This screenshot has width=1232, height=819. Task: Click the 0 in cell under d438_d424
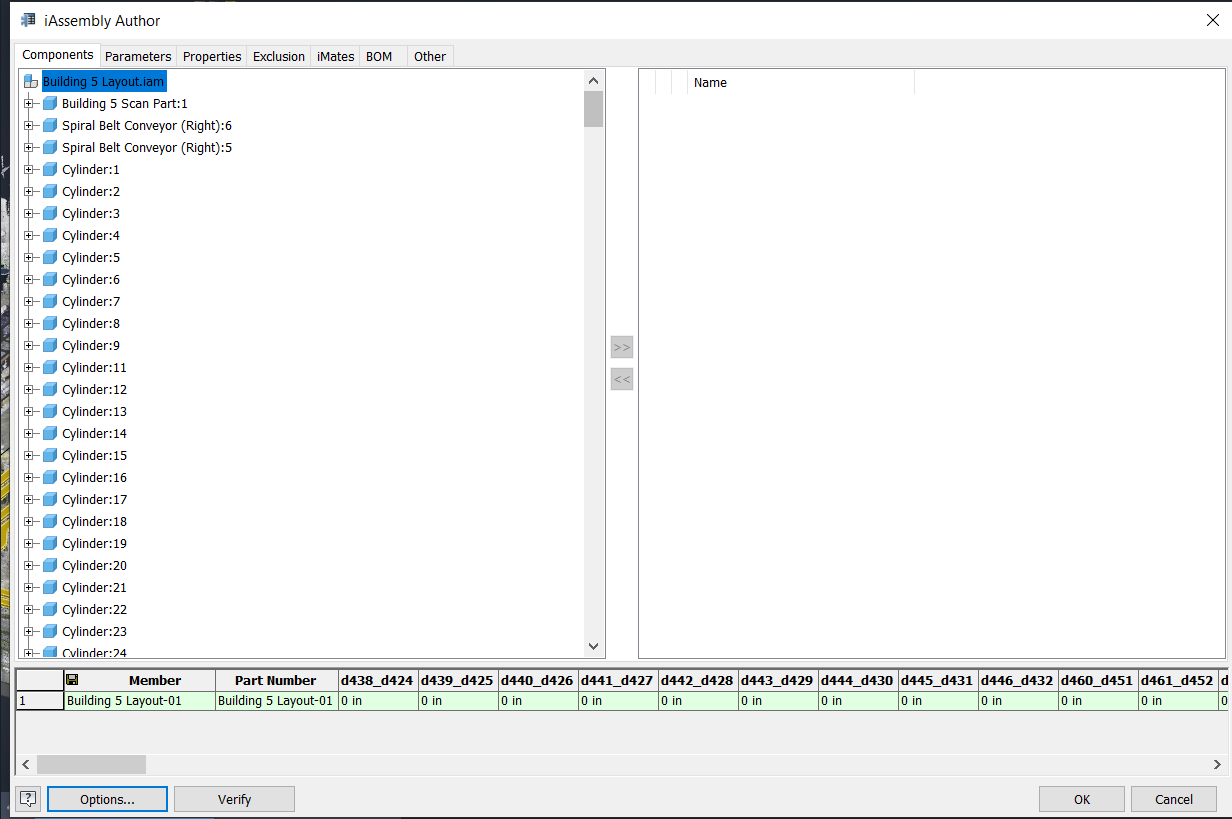[377, 701]
